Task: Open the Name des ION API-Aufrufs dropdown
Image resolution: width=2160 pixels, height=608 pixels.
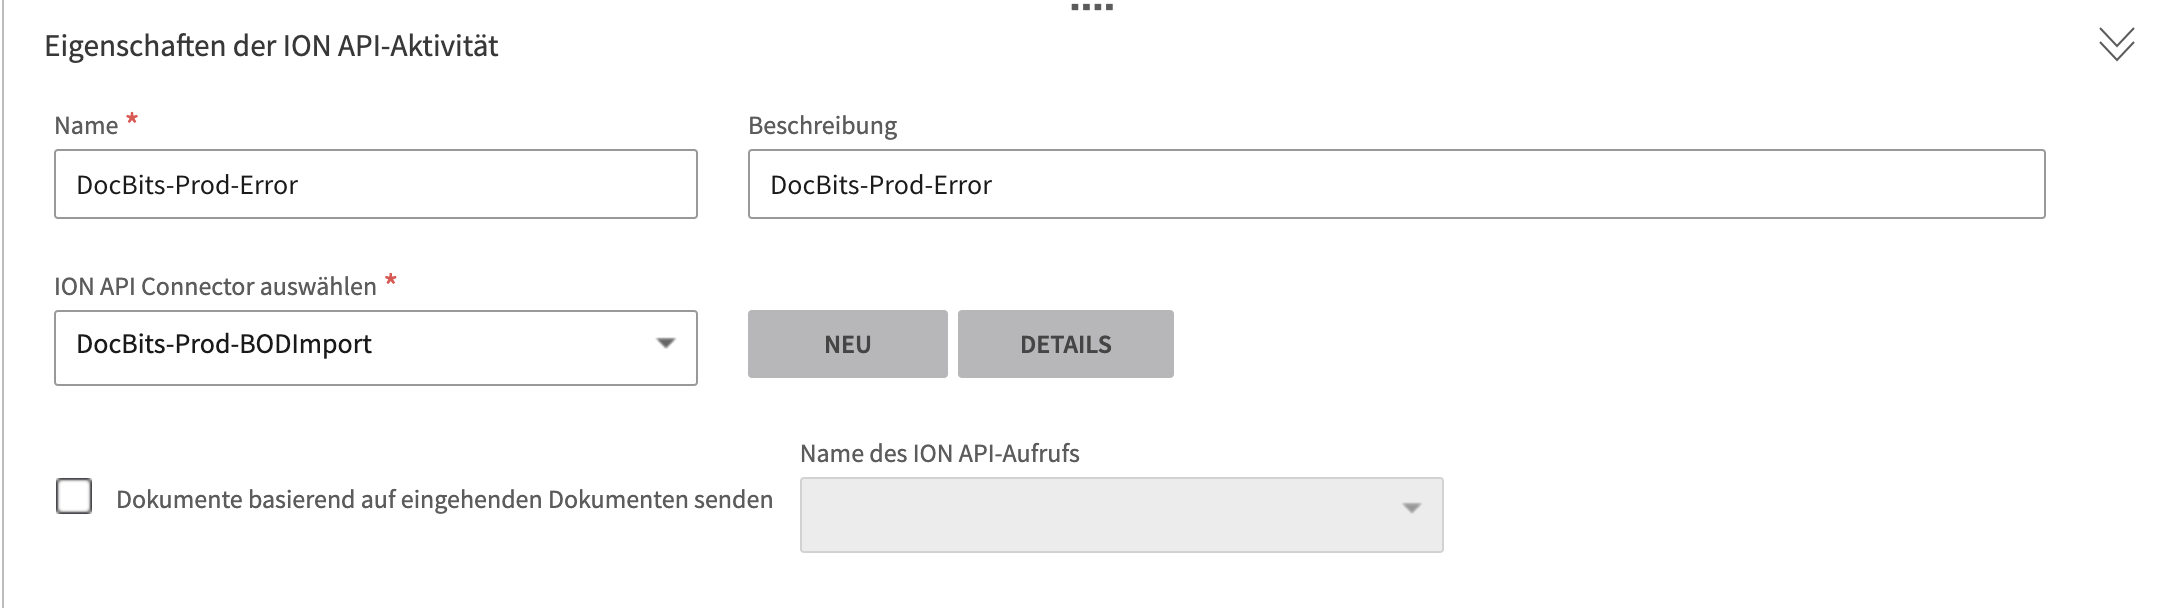Action: pyautogui.click(x=1120, y=515)
